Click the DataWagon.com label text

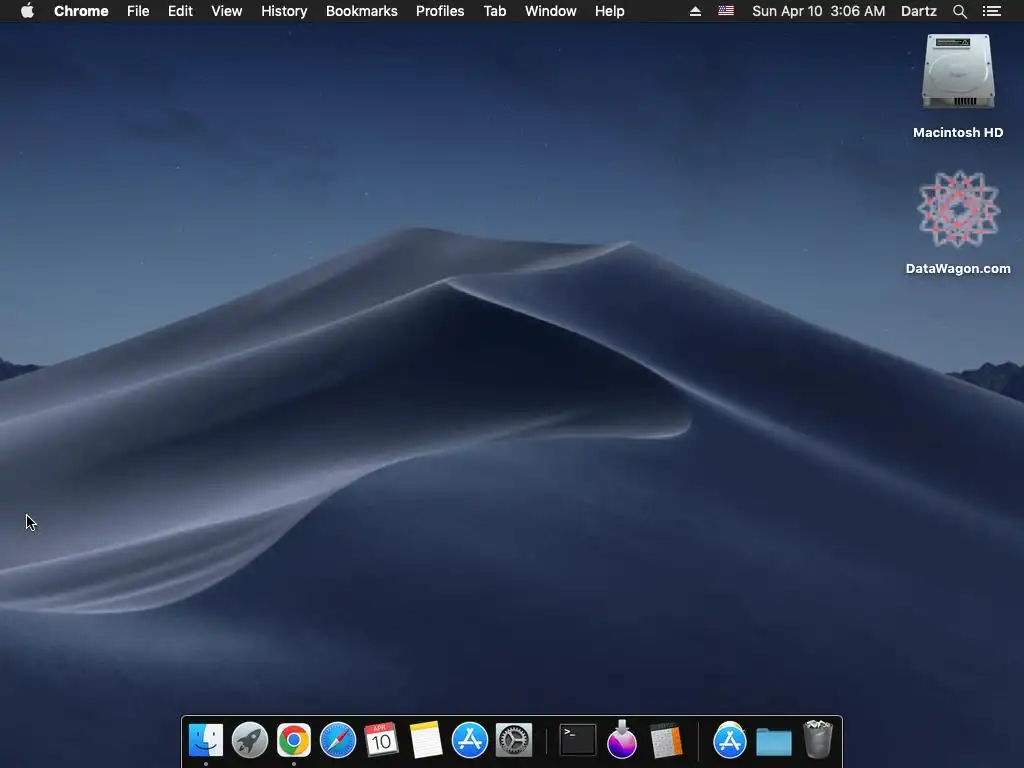(958, 268)
